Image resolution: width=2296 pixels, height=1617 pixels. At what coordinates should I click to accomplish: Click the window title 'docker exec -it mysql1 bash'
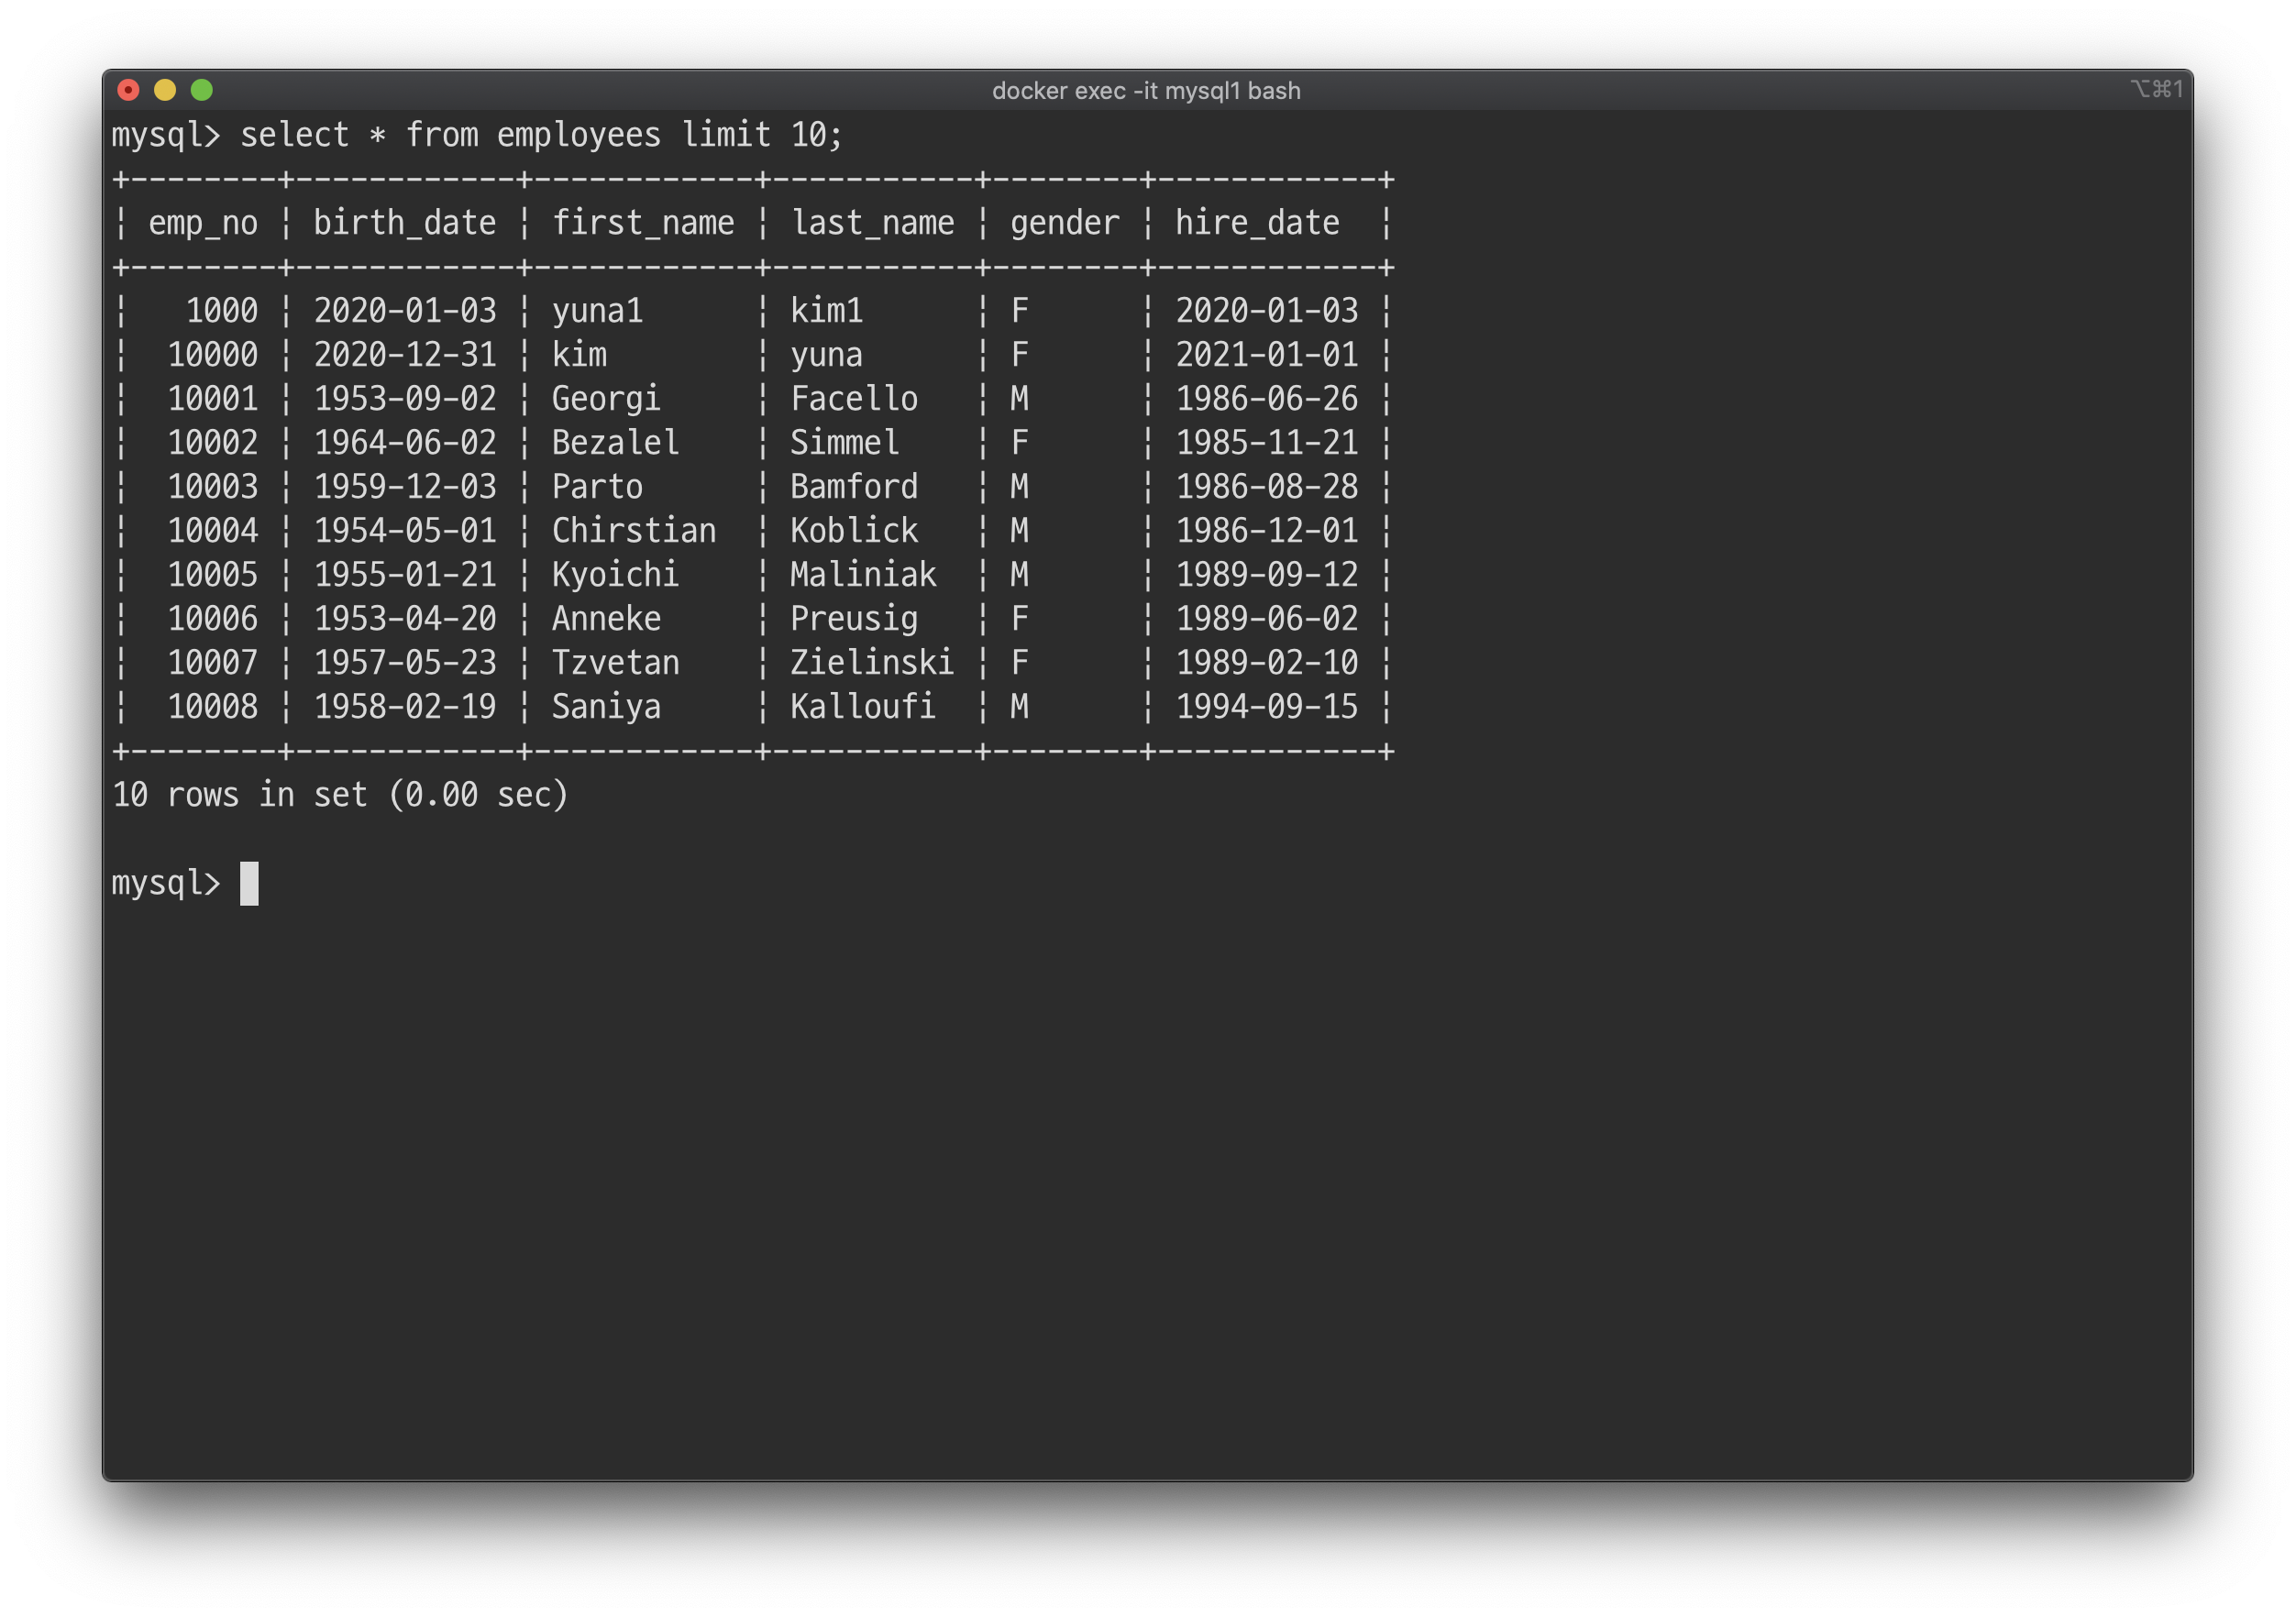(1146, 91)
